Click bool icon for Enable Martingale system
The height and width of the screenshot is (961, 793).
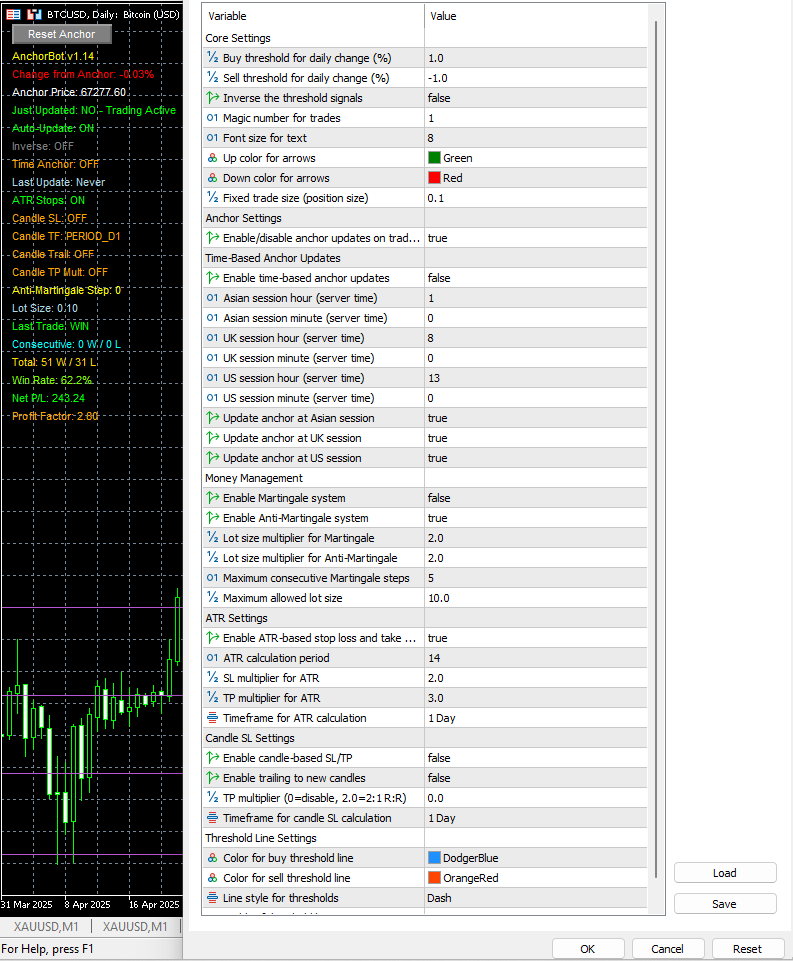click(213, 498)
